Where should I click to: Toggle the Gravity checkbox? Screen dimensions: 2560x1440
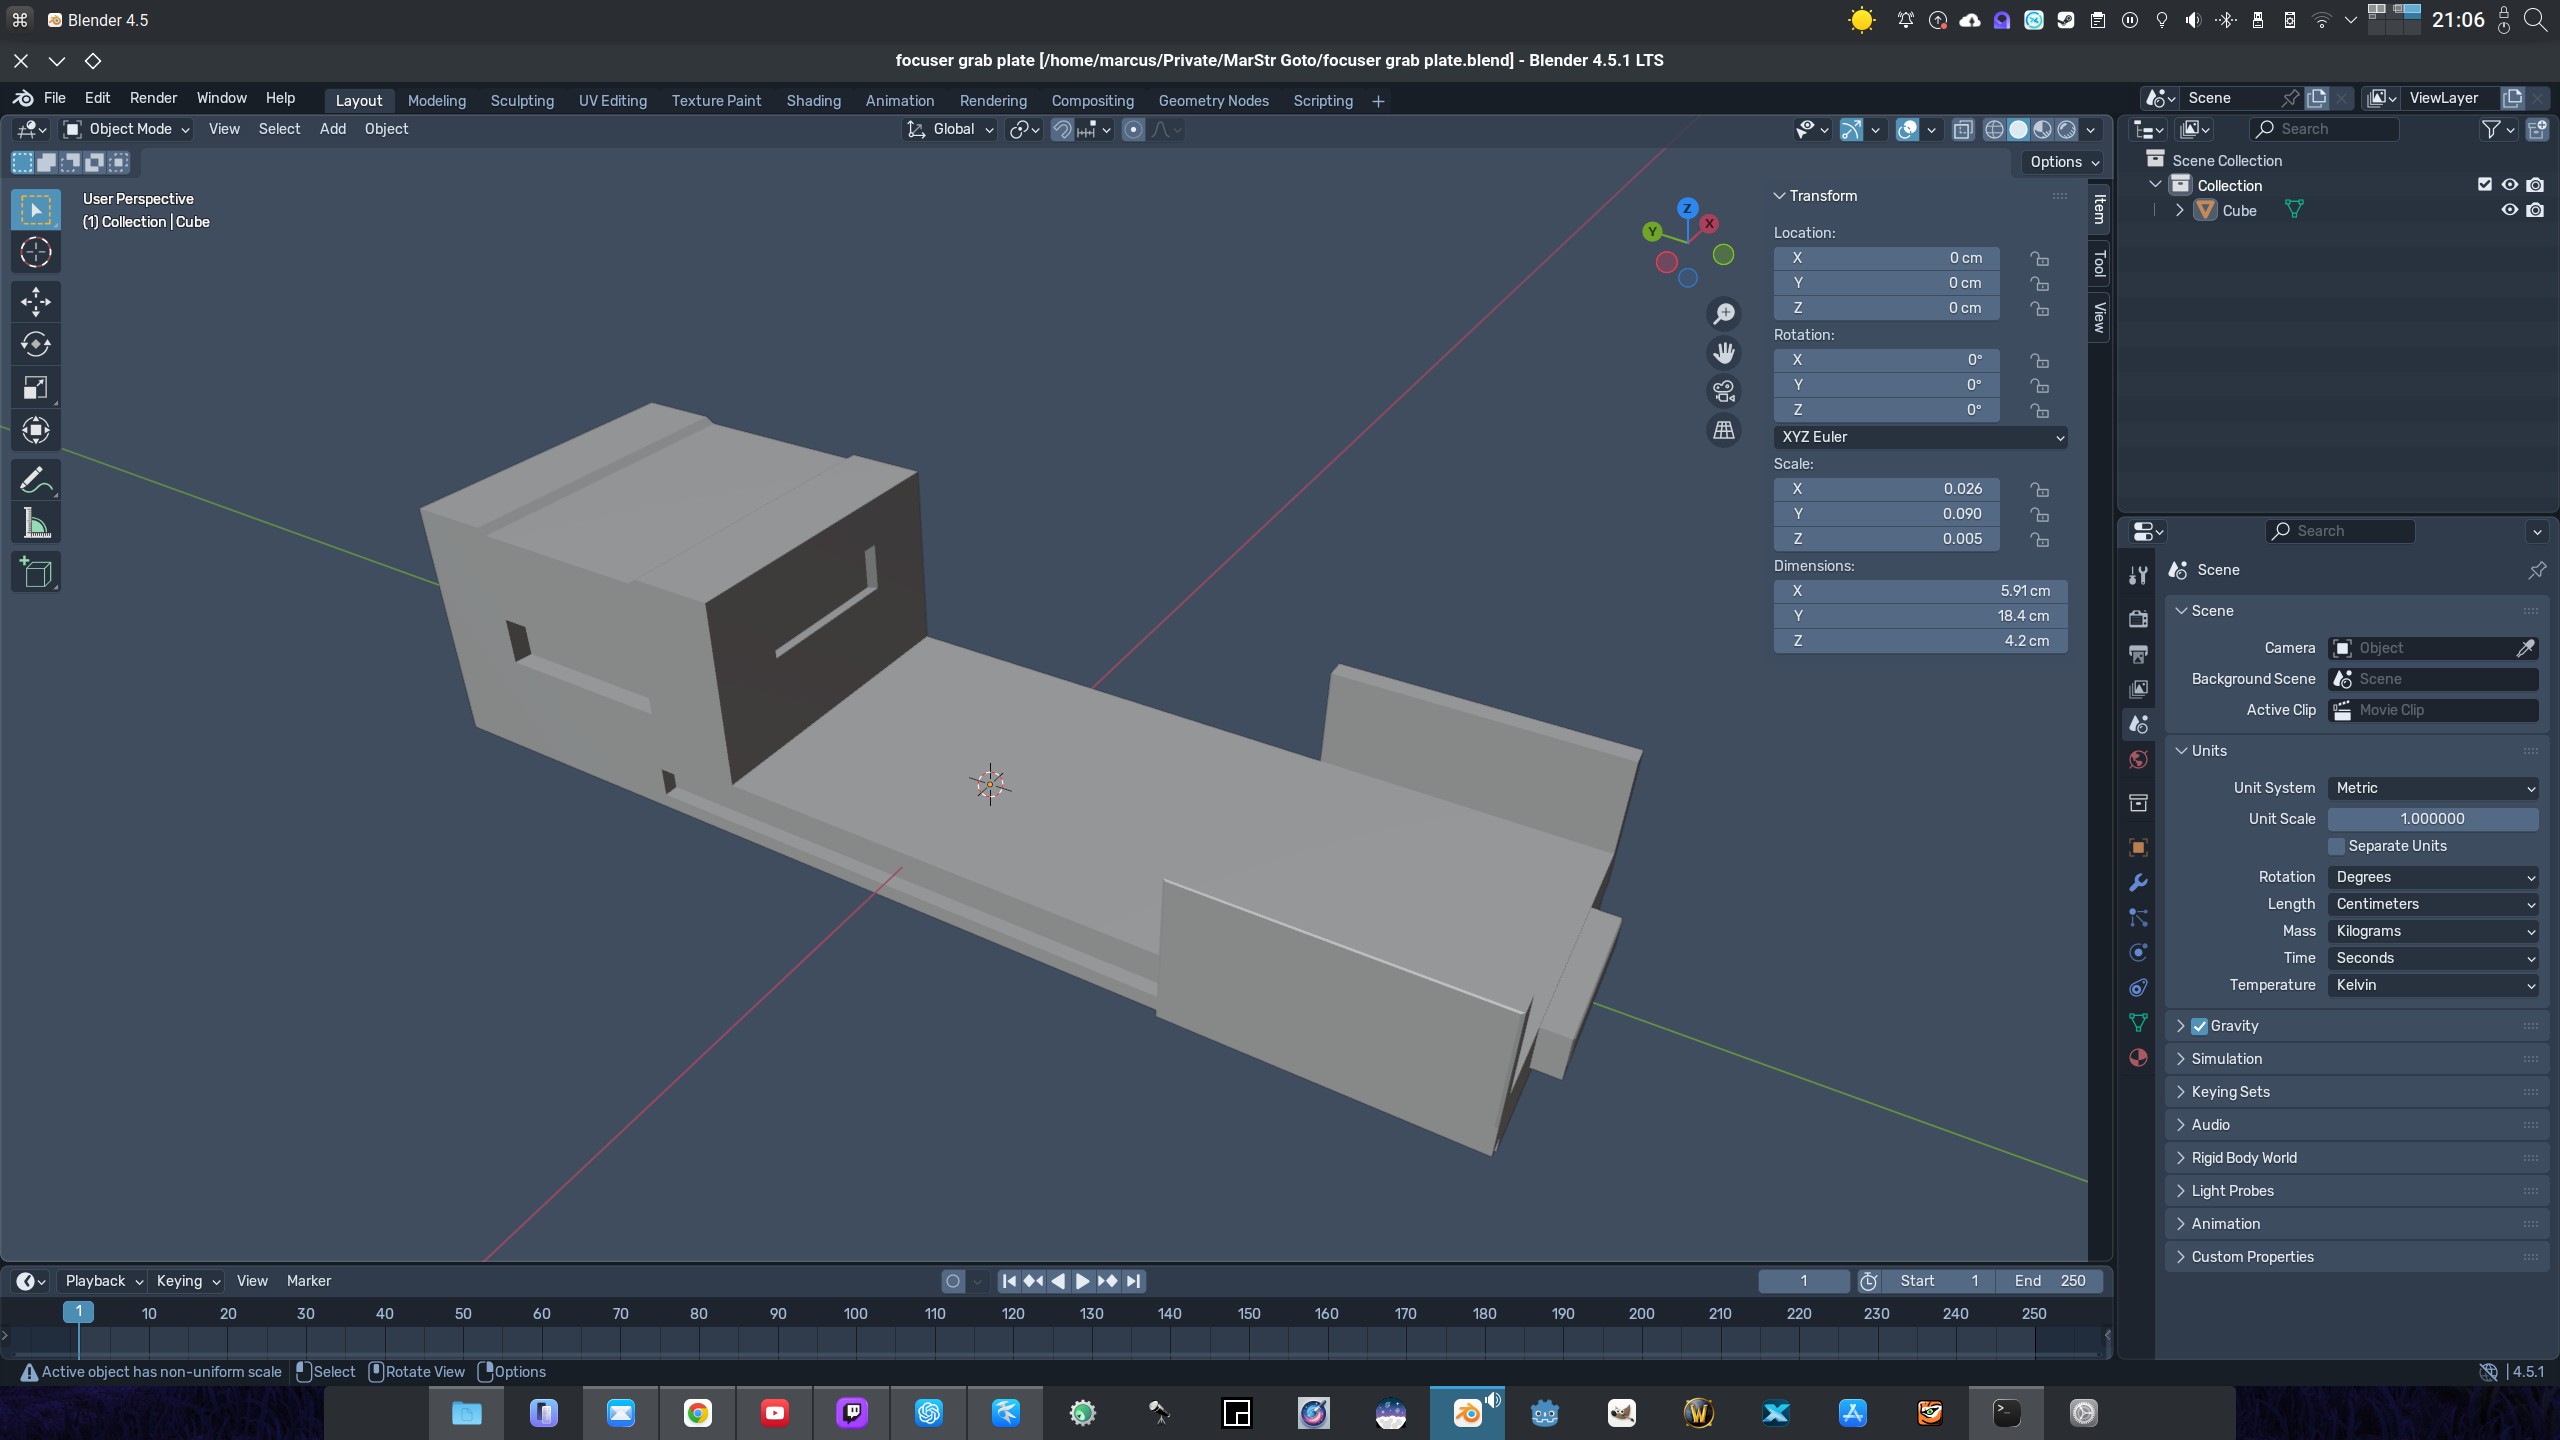[2199, 1026]
